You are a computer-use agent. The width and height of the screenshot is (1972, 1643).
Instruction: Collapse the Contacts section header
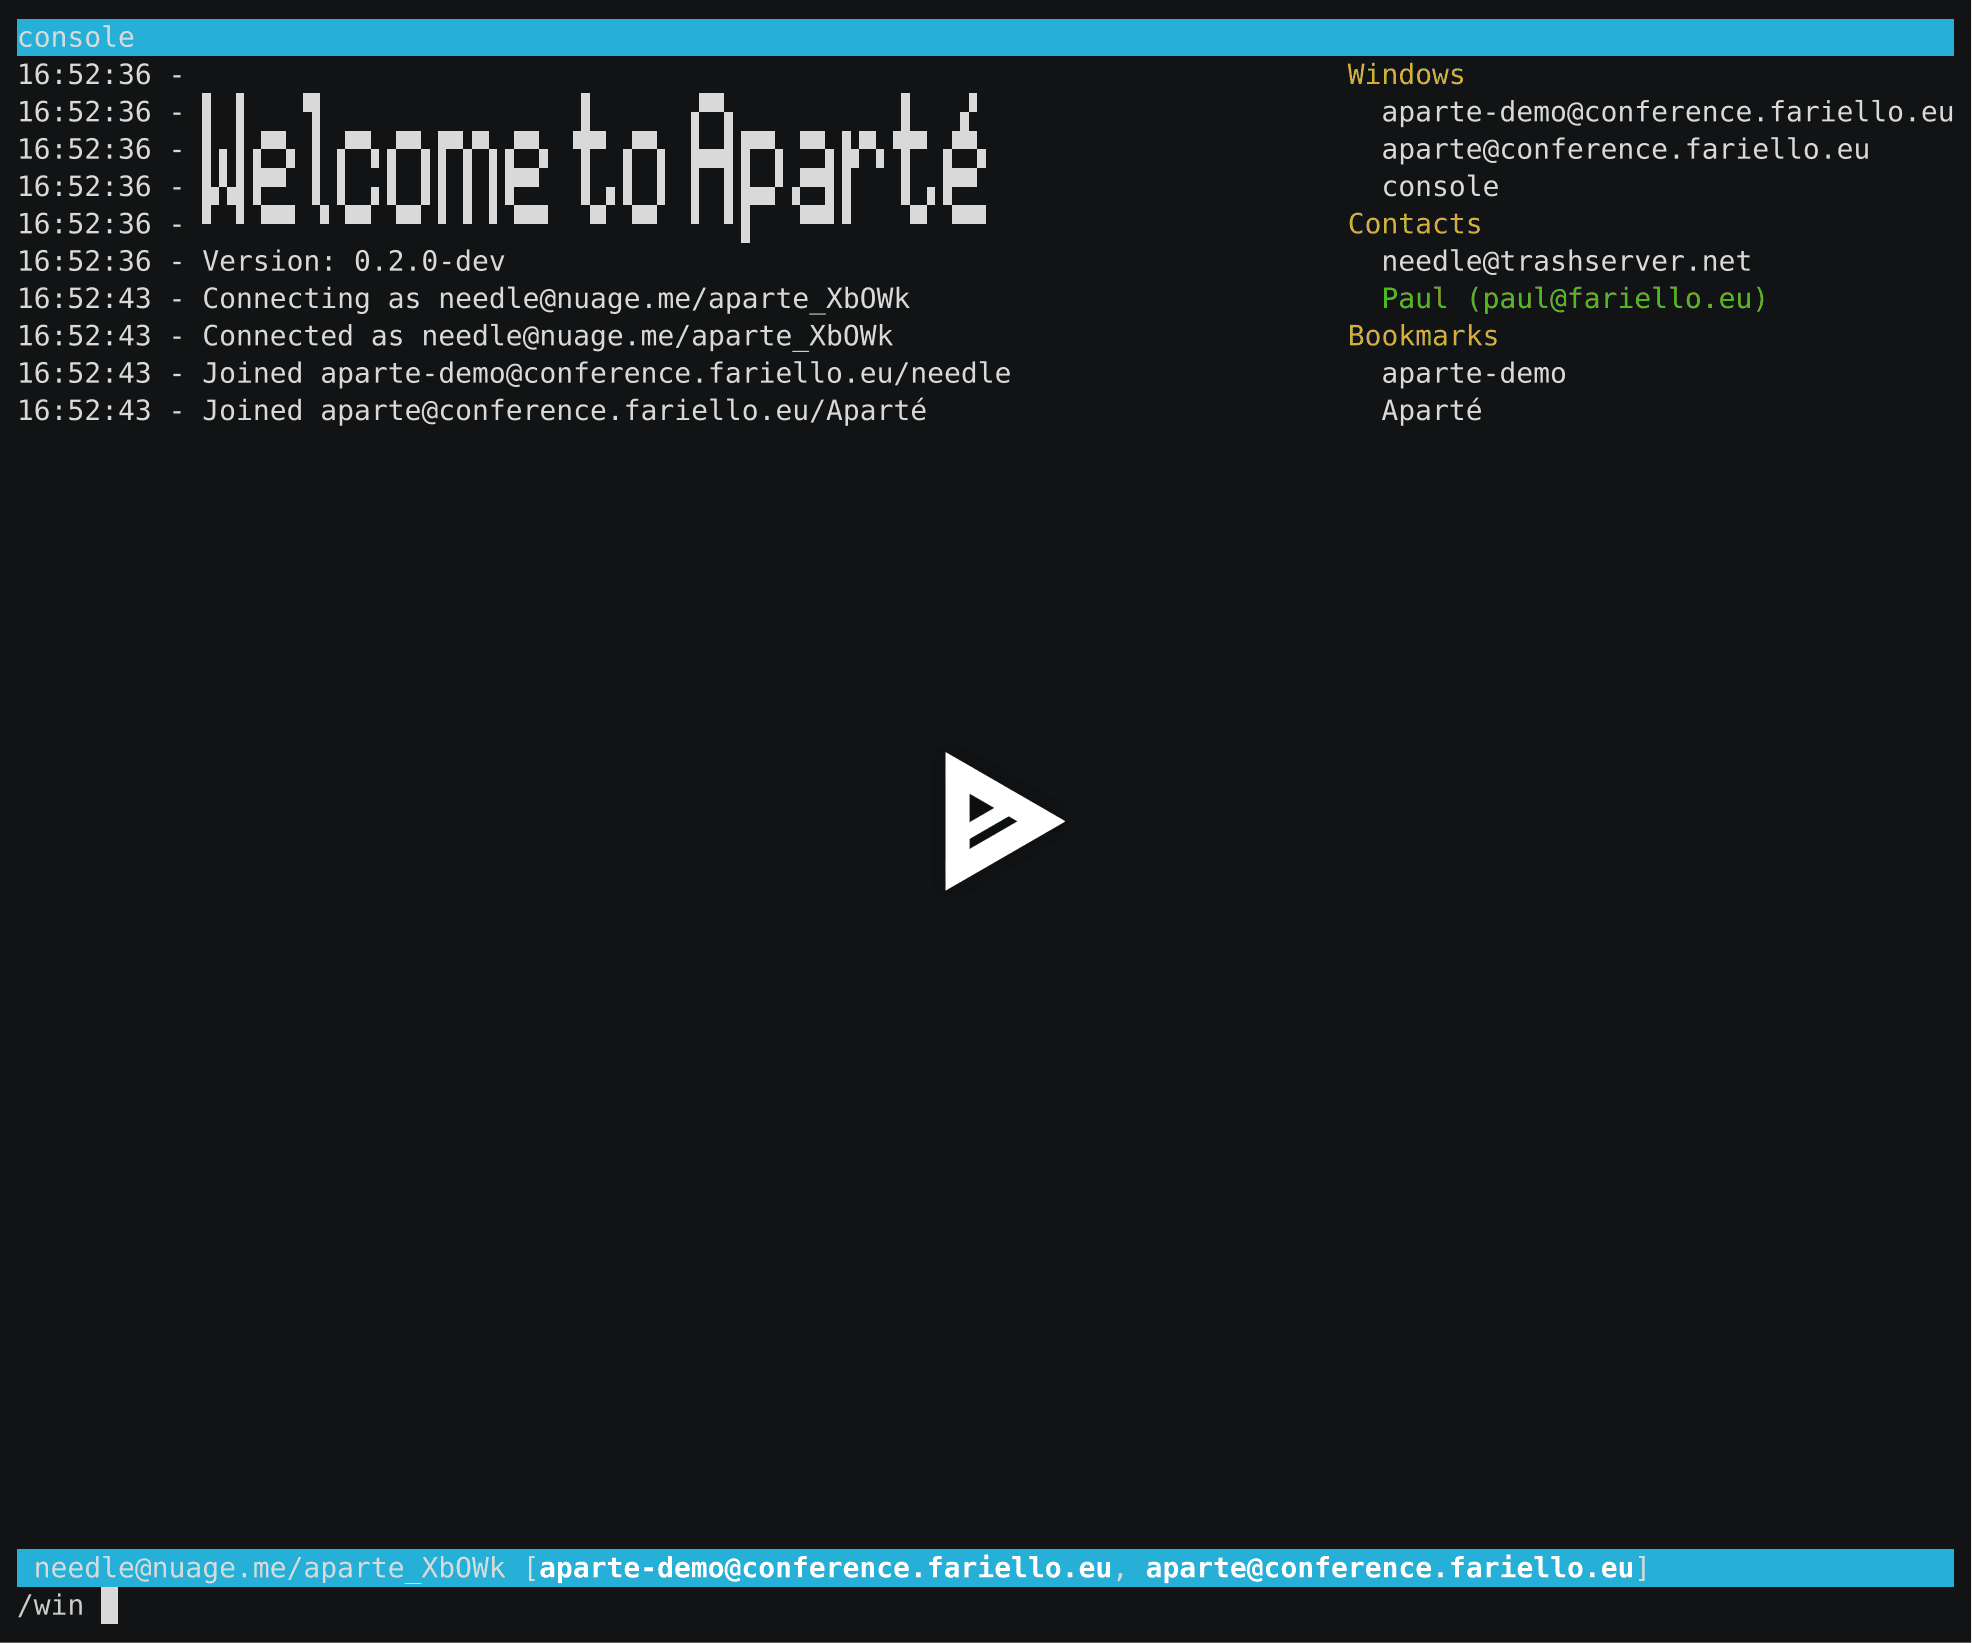pyautogui.click(x=1414, y=223)
